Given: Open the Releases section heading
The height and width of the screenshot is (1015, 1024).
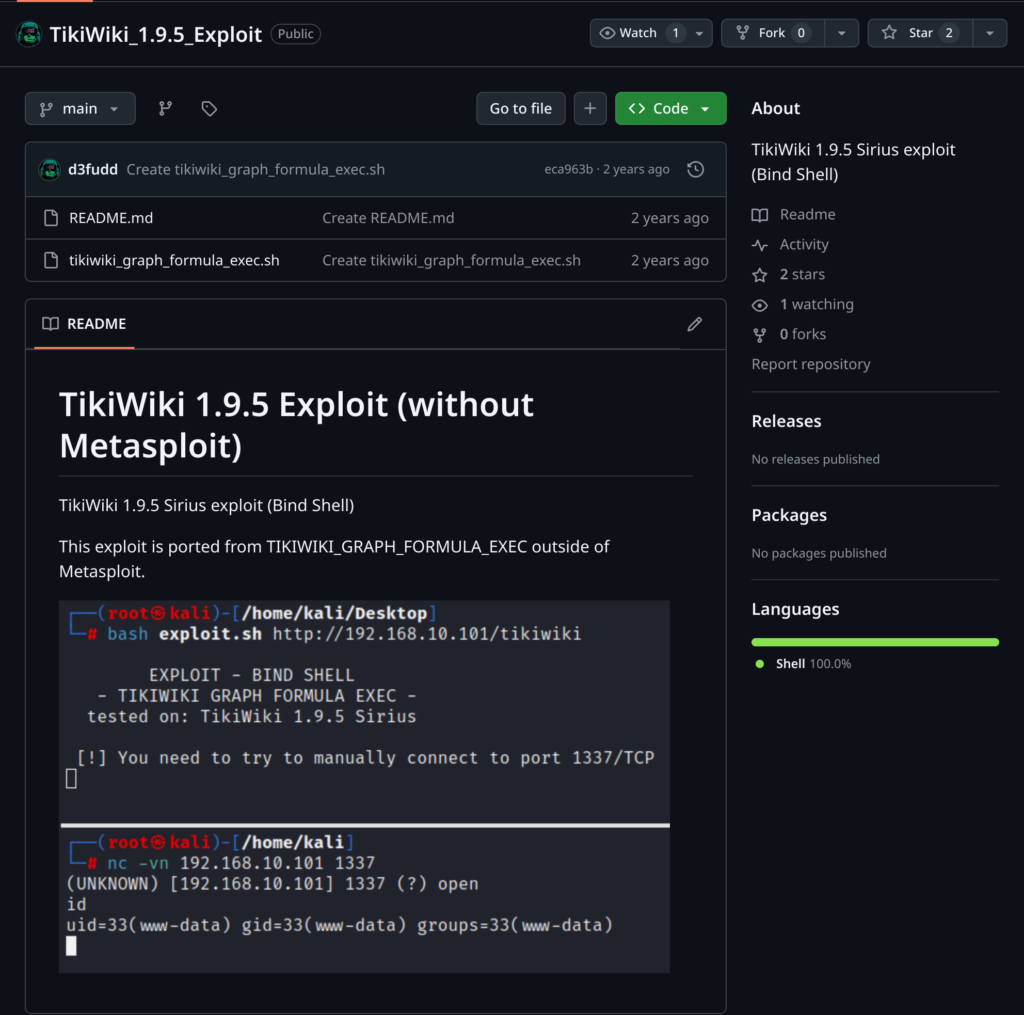Looking at the screenshot, I should click(x=786, y=421).
